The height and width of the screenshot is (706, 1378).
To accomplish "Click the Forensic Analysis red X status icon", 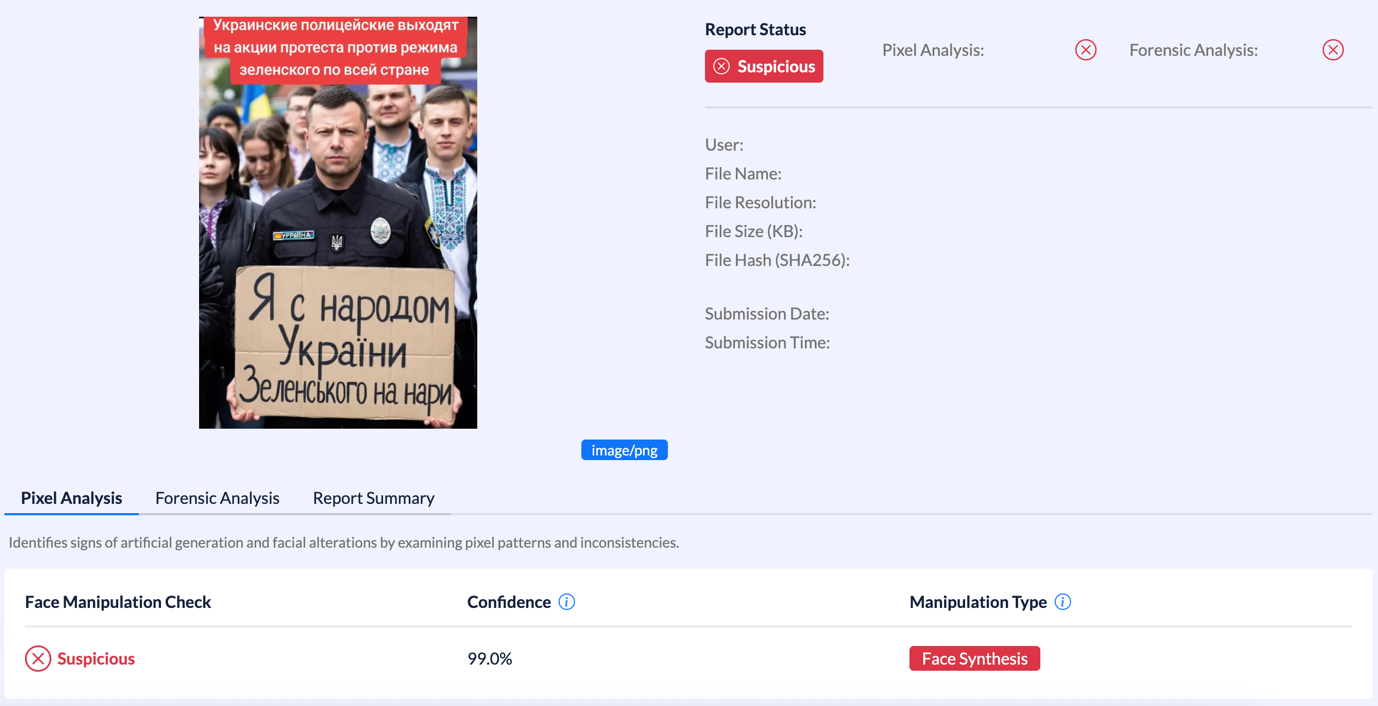I will 1332,50.
